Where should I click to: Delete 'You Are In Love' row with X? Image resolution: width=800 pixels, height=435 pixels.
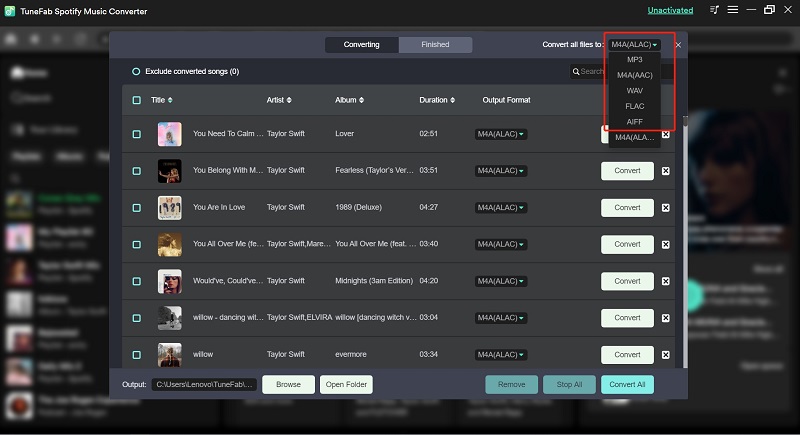pos(666,208)
